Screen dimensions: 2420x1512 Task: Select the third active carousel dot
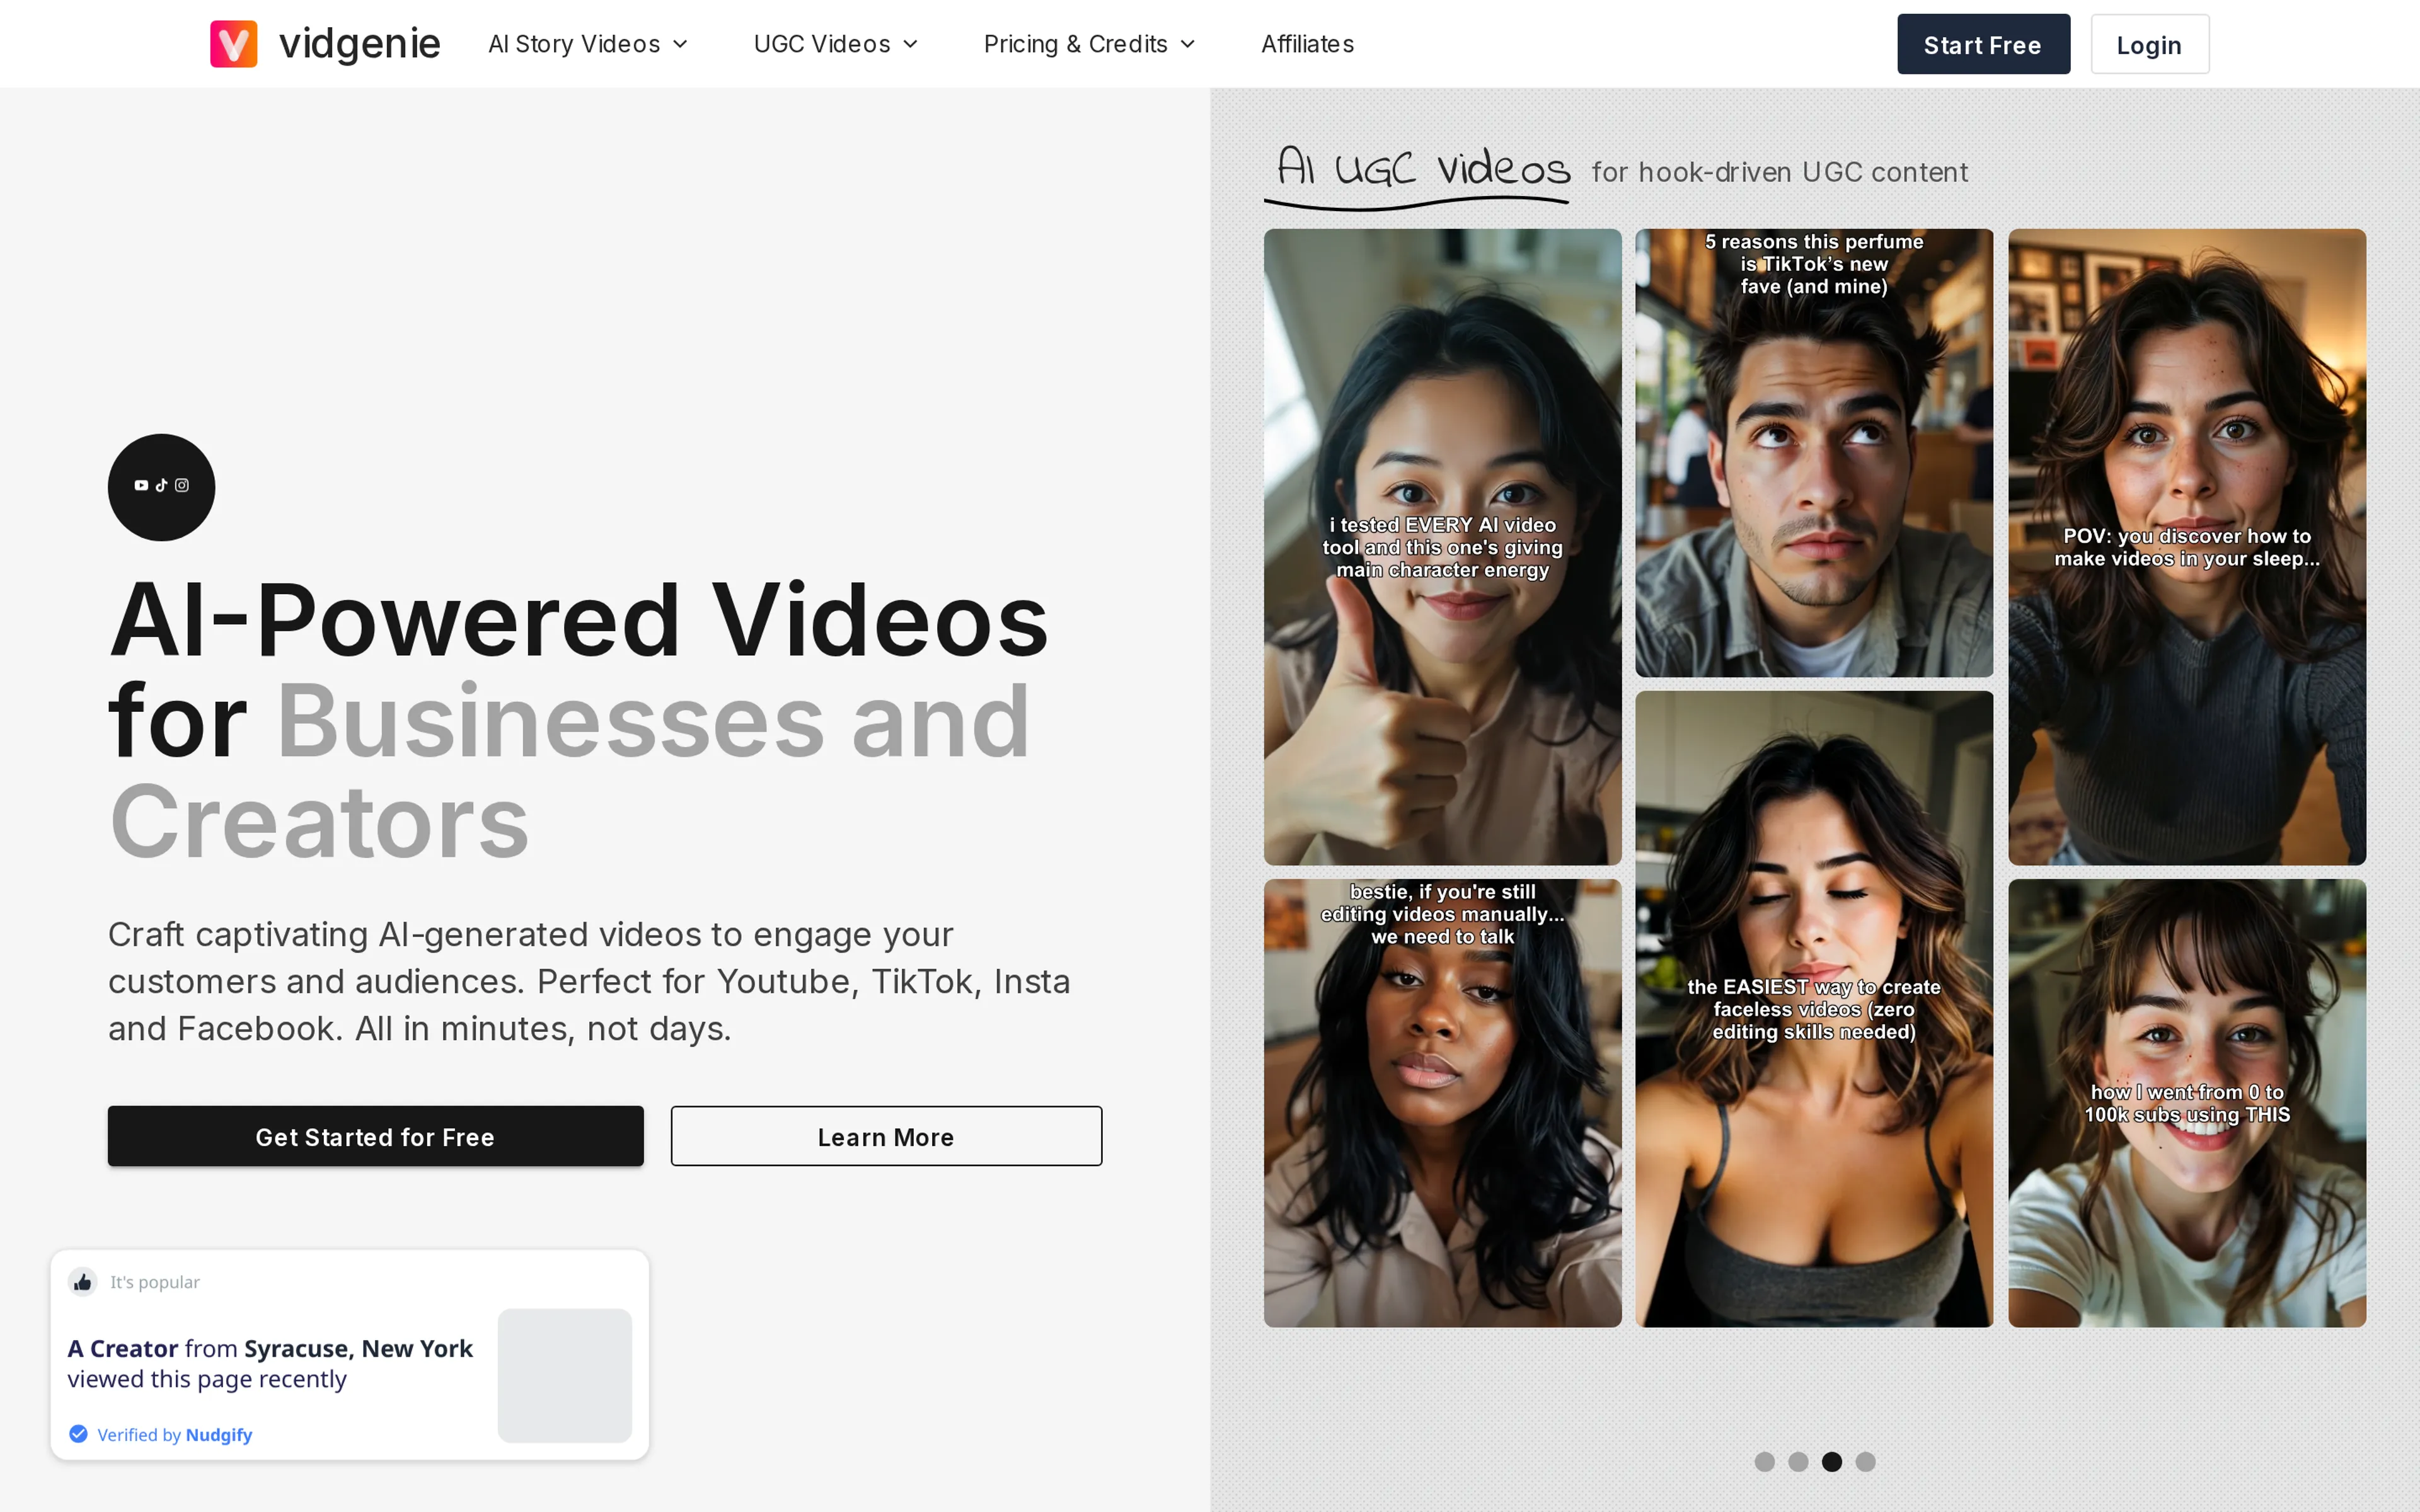pyautogui.click(x=1831, y=1462)
